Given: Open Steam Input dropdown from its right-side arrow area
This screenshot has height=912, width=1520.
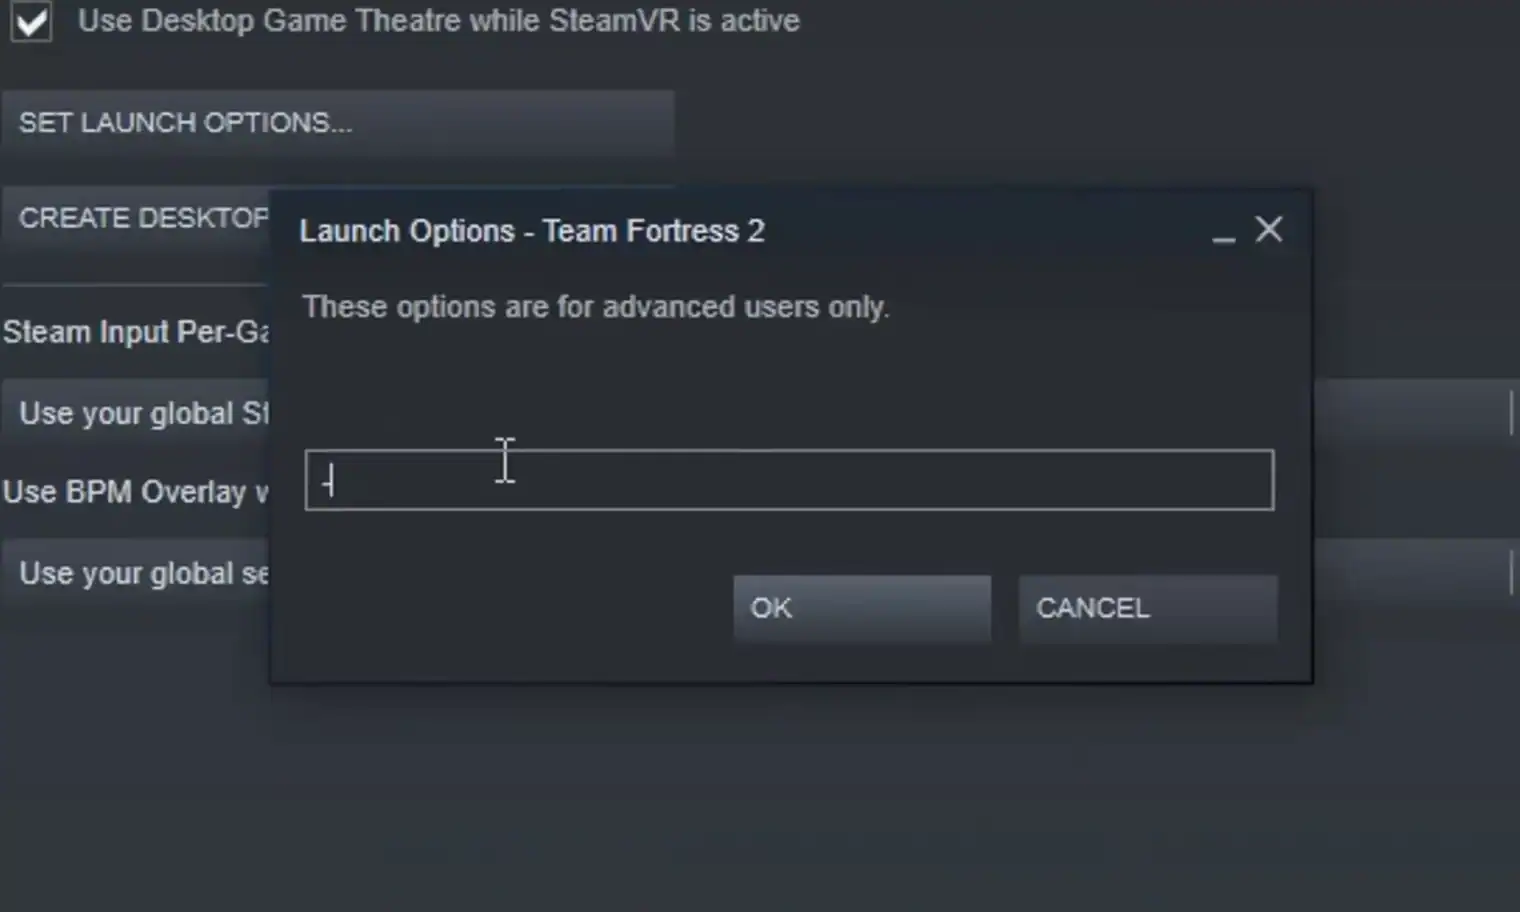Looking at the screenshot, I should [x=1416, y=412].
